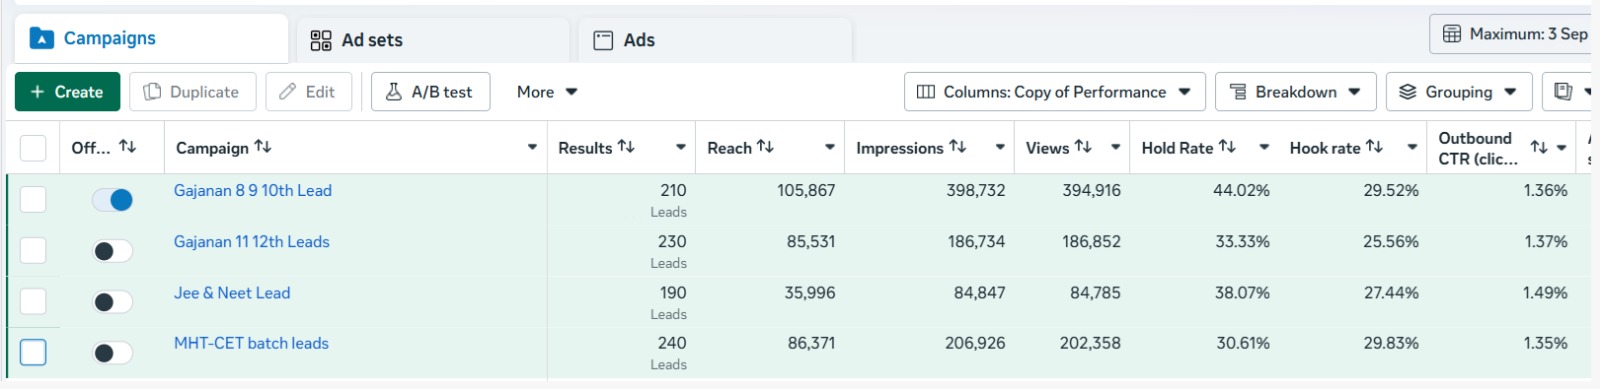The height and width of the screenshot is (389, 1600).
Task: Tick the select-all header checkbox
Action: 33,148
